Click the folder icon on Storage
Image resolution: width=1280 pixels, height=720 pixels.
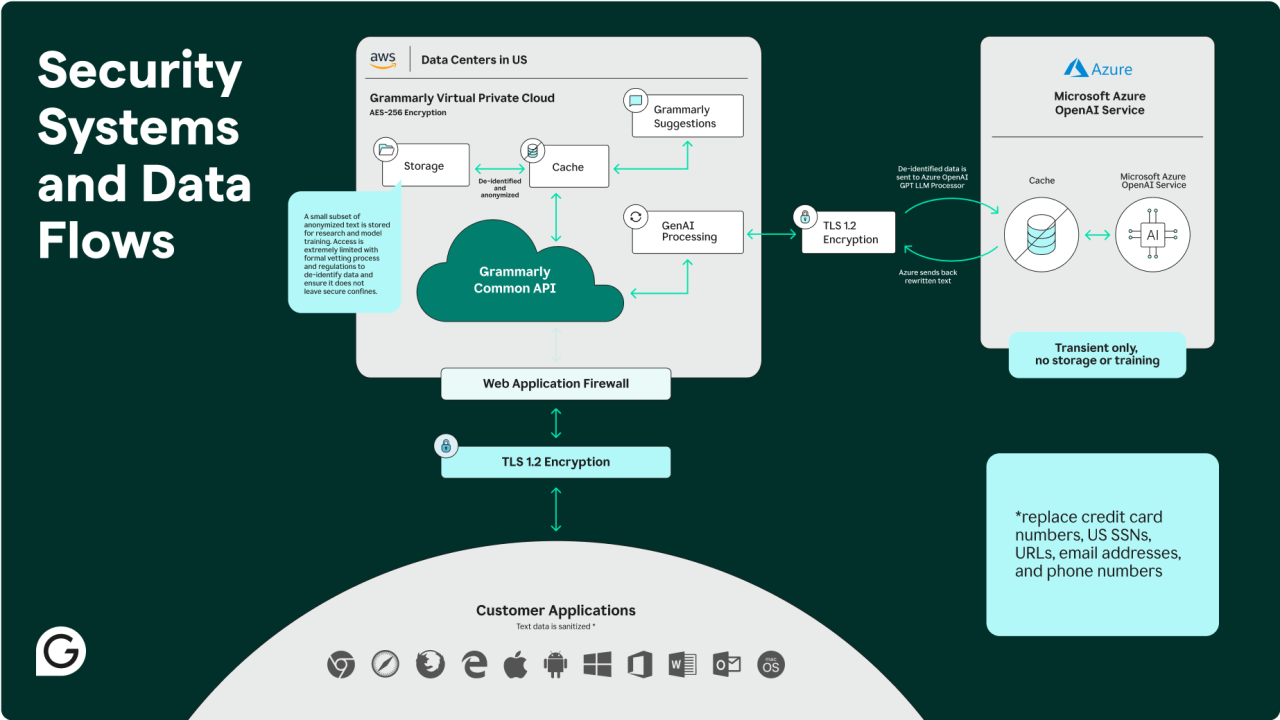385,151
